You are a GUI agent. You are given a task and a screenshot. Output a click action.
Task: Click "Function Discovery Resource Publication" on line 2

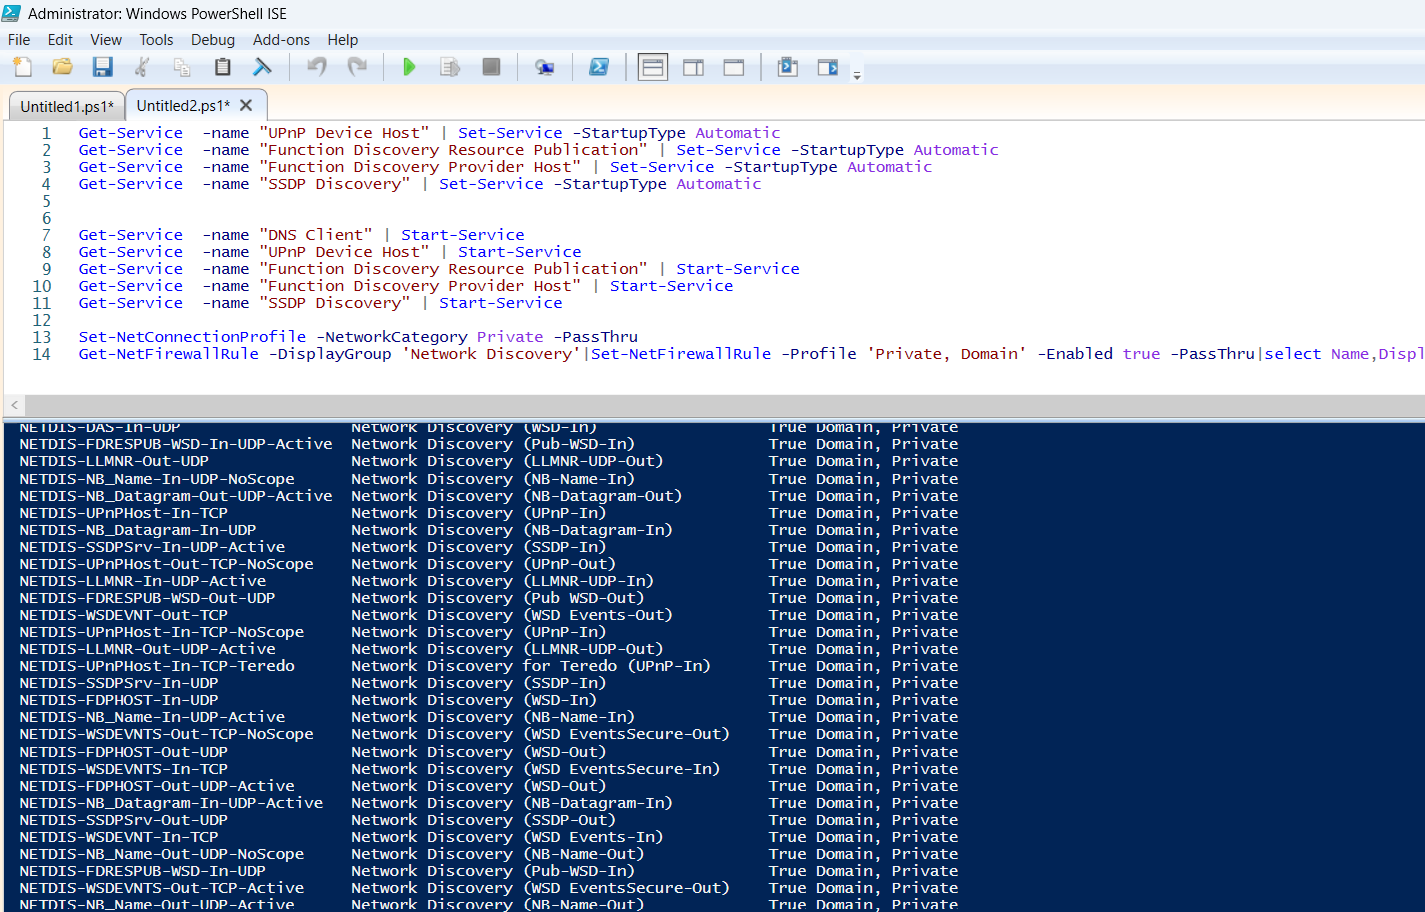453,150
